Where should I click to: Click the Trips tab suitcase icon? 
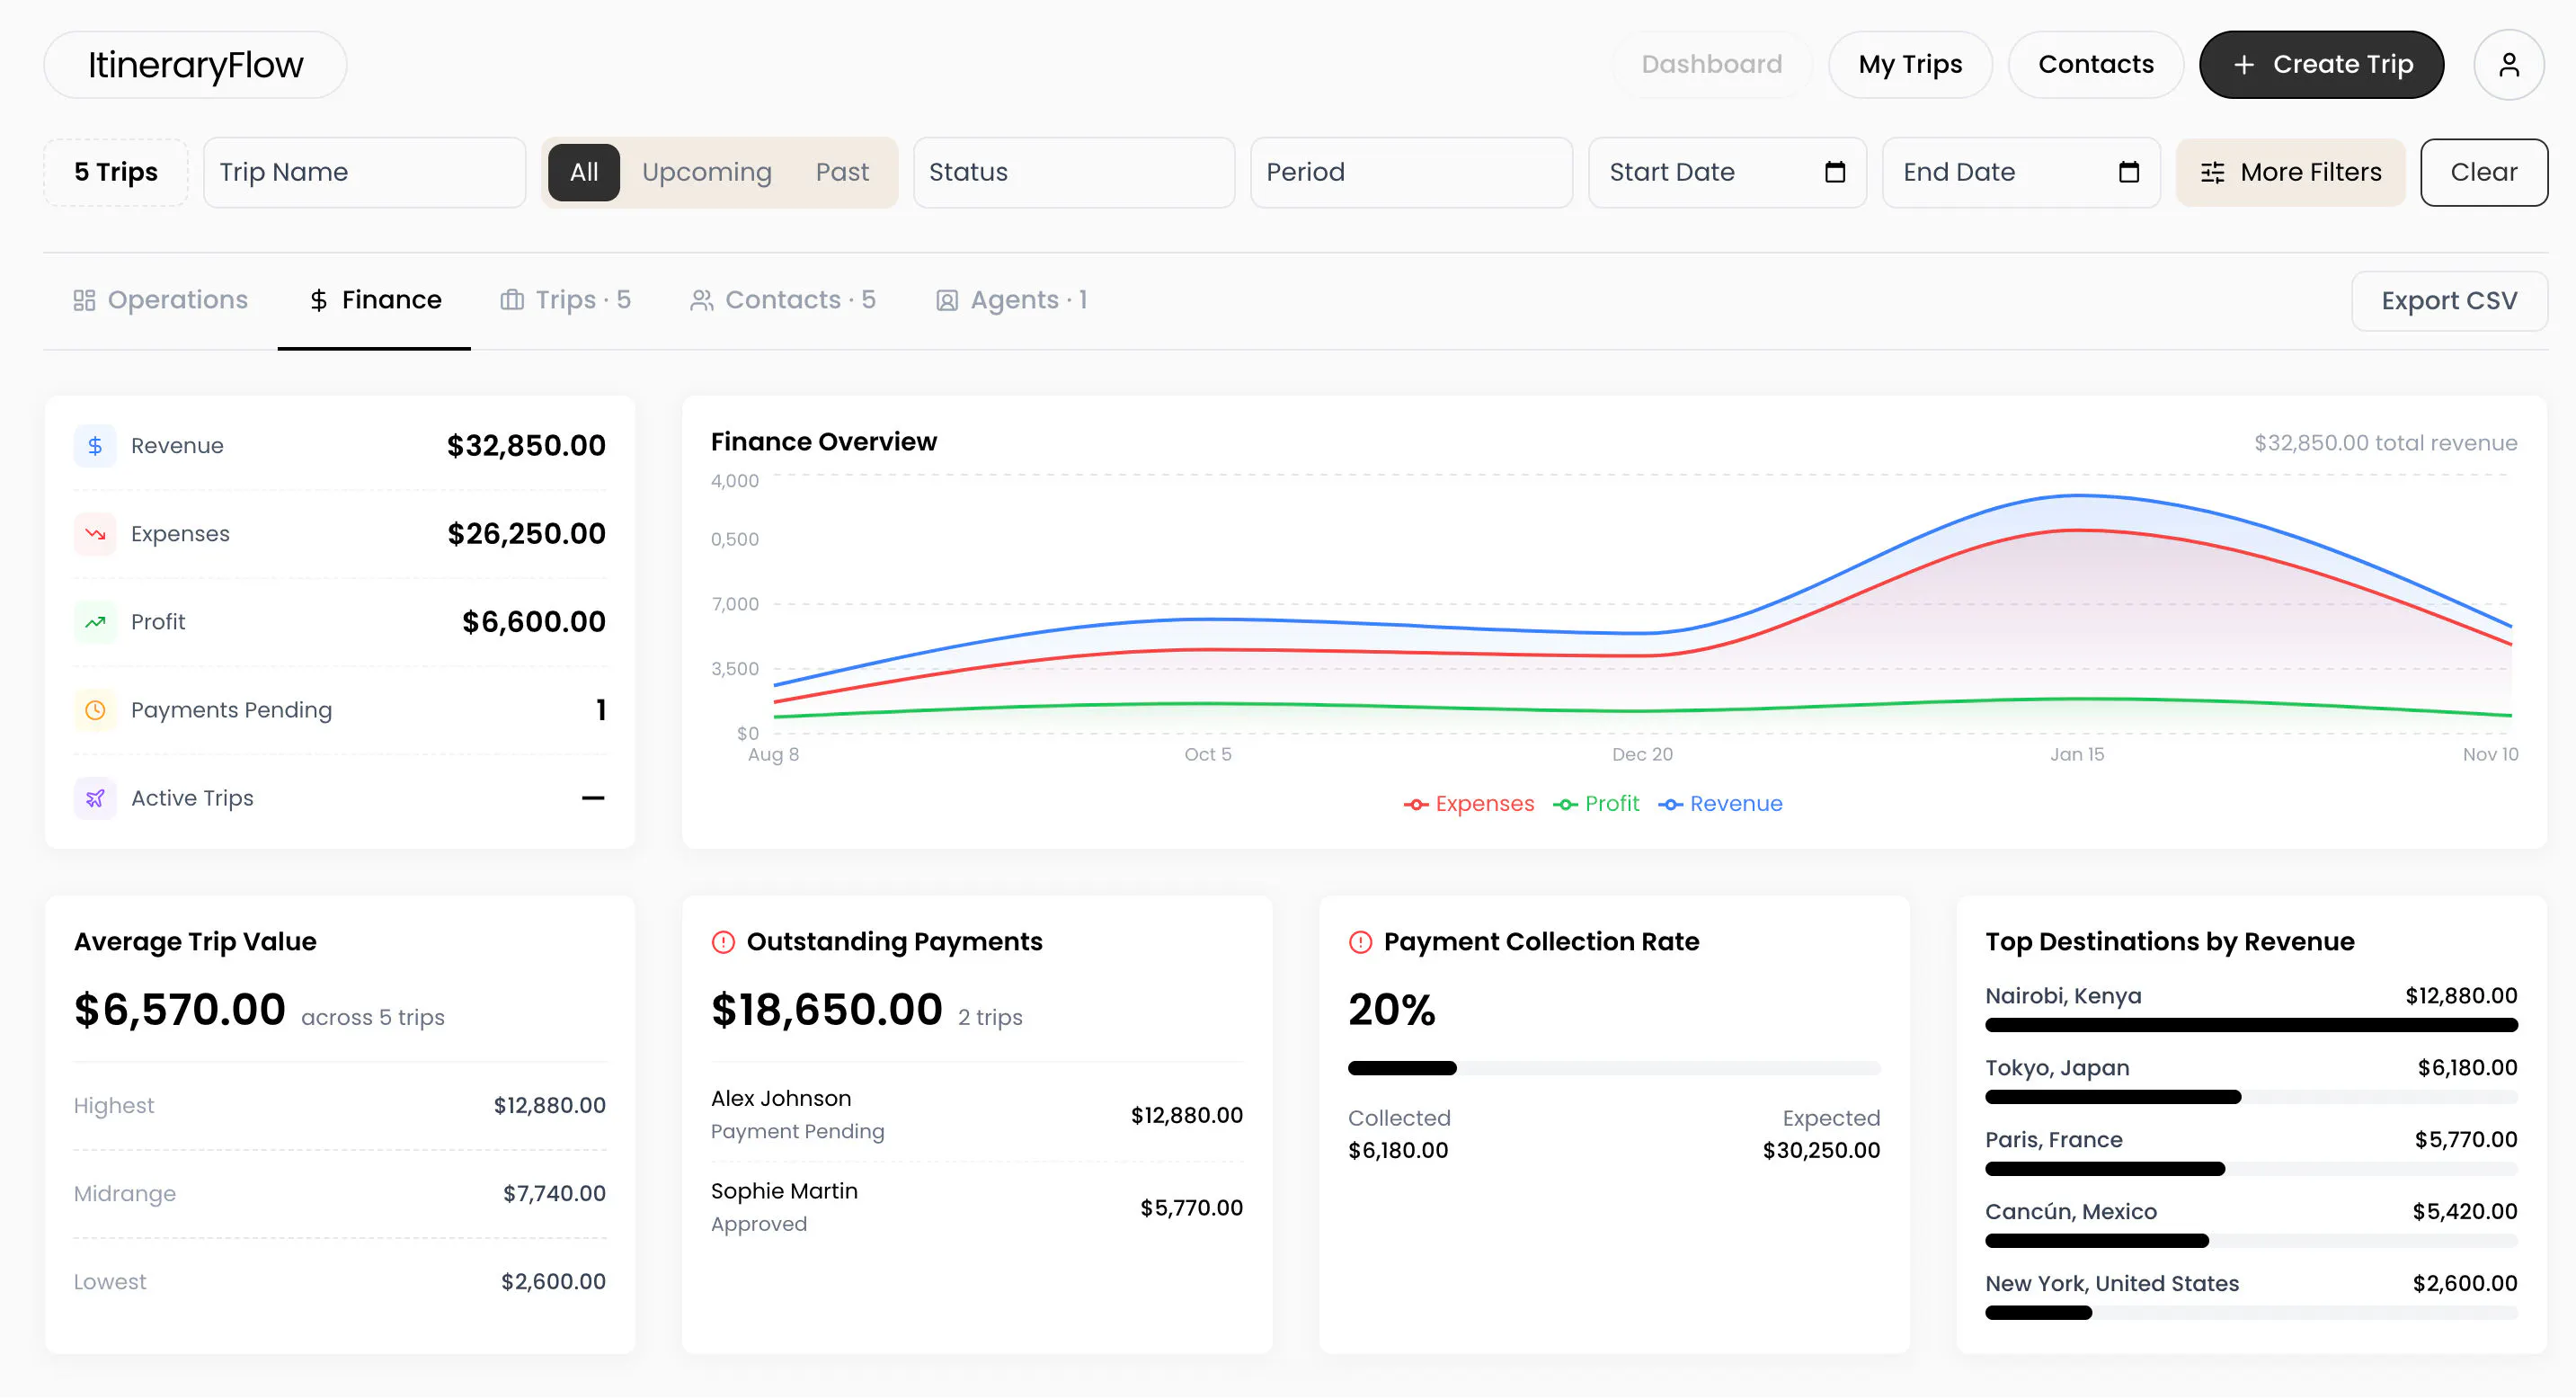512,300
